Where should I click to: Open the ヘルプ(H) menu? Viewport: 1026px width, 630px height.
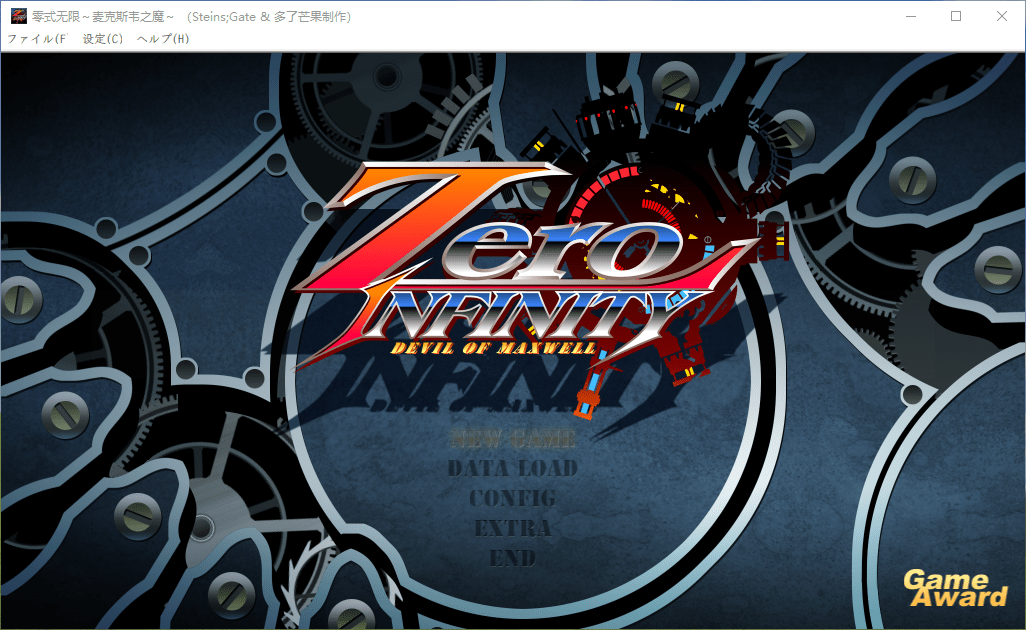click(x=163, y=39)
